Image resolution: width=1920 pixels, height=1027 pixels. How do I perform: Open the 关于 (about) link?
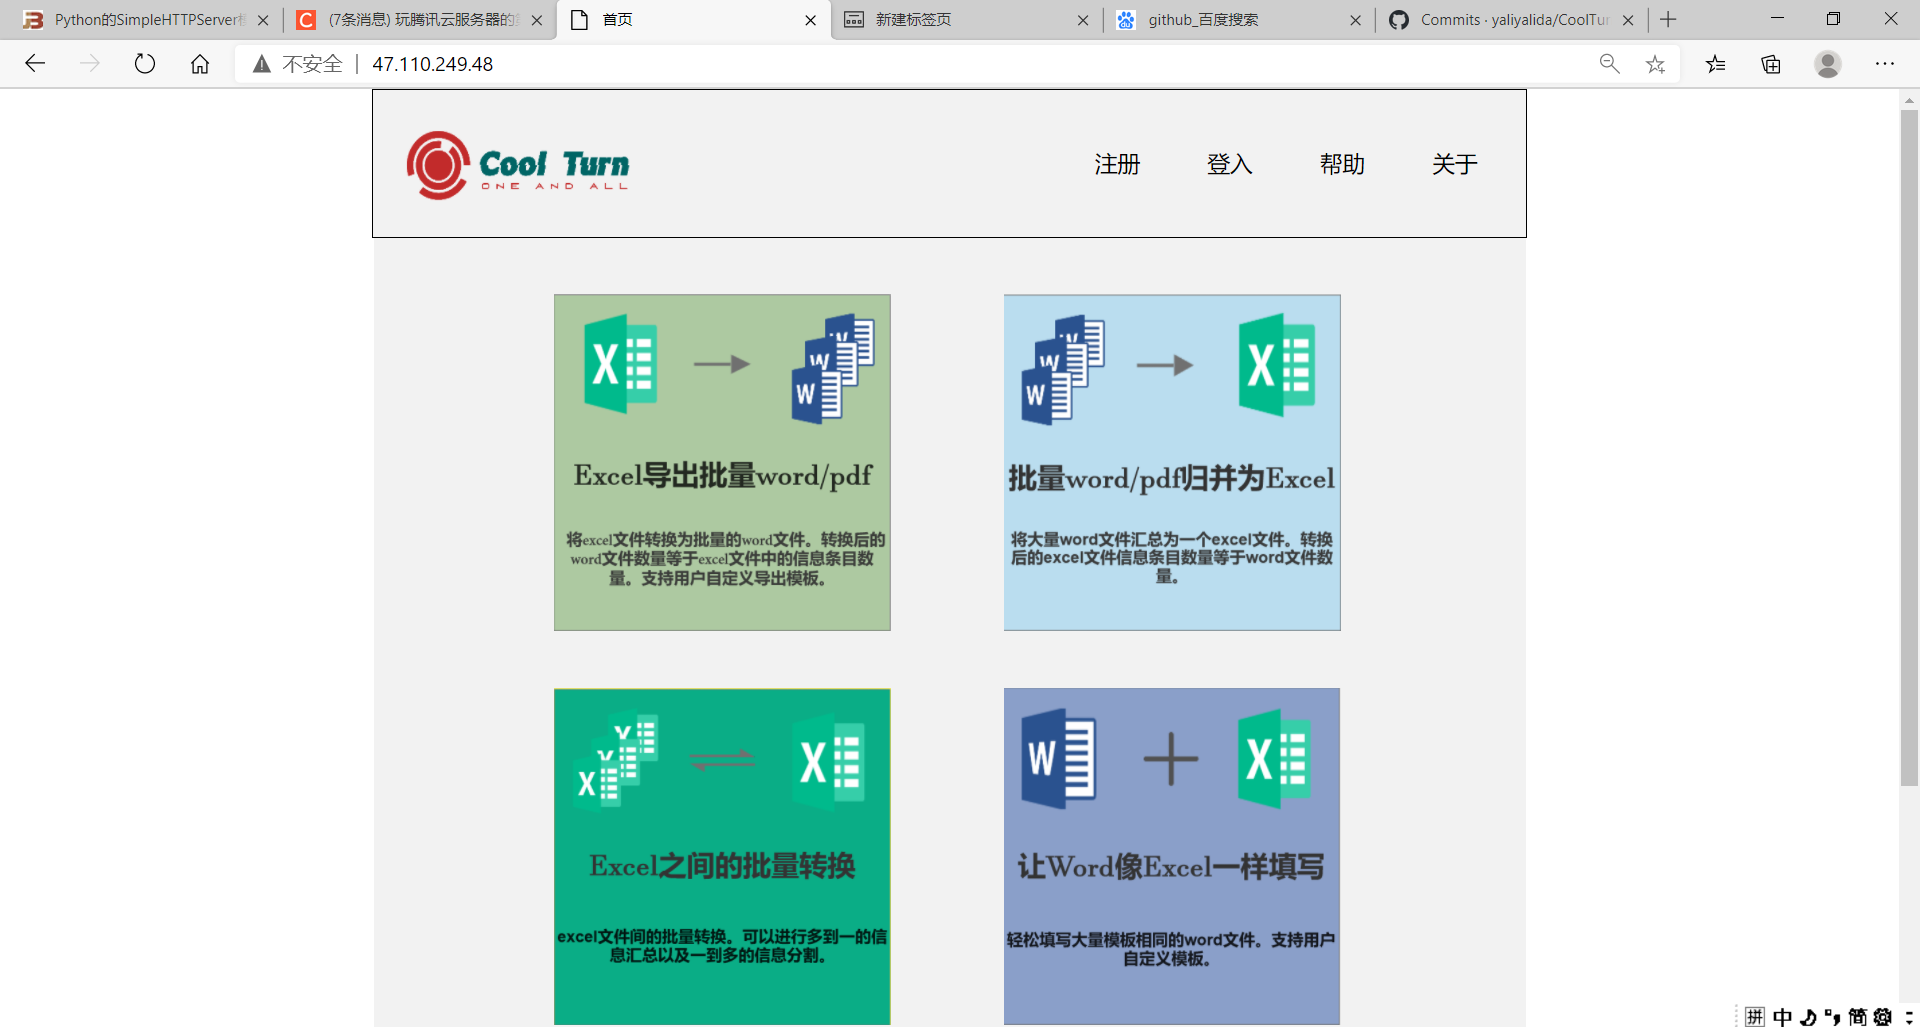point(1454,164)
